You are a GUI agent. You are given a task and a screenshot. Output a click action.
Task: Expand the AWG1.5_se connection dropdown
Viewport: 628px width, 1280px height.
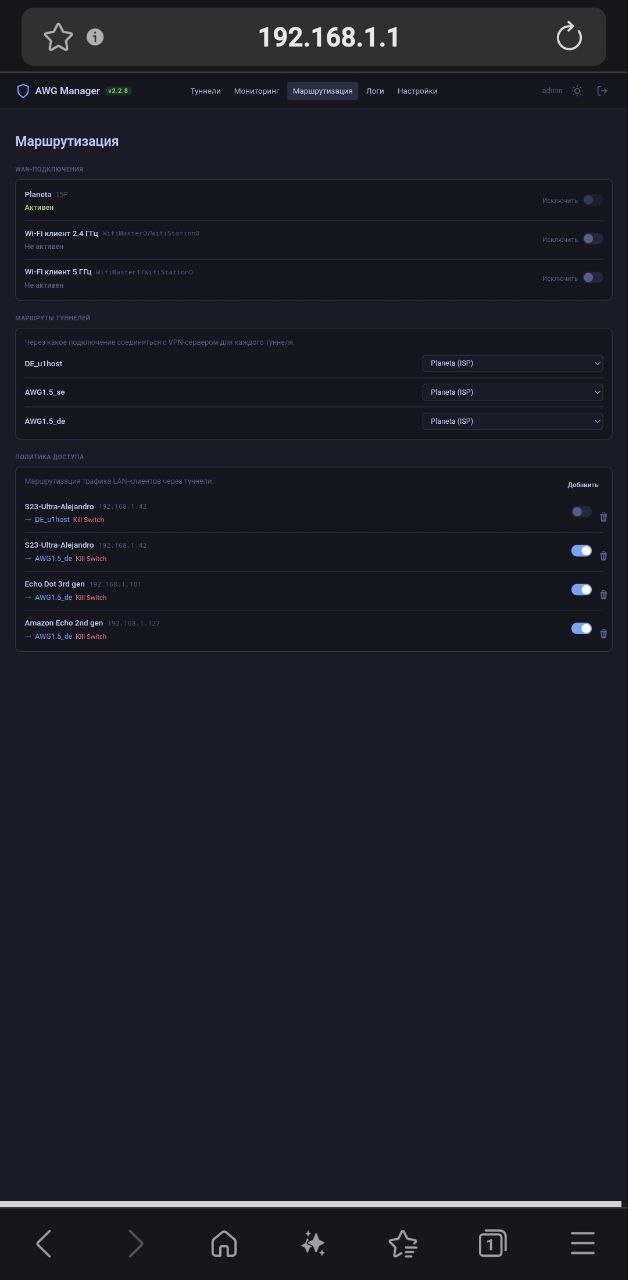[512, 392]
